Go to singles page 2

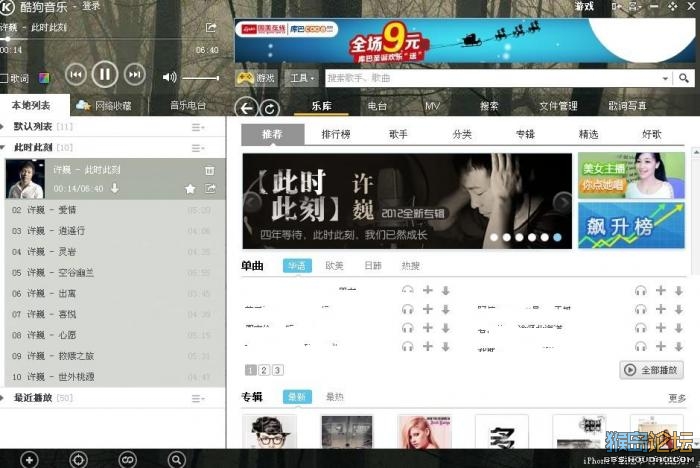click(264, 370)
